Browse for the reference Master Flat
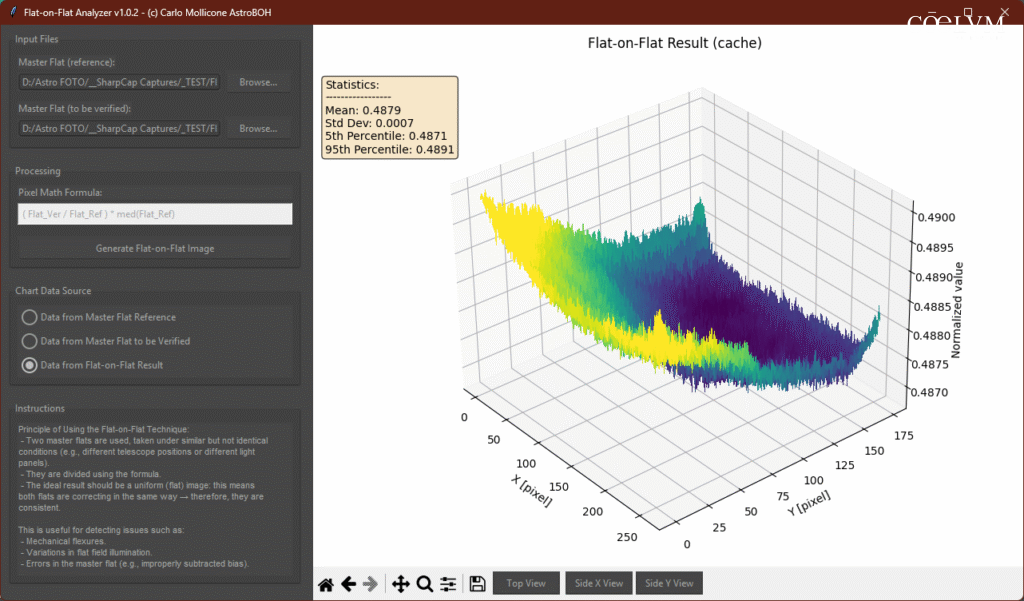1024x601 pixels. point(258,82)
